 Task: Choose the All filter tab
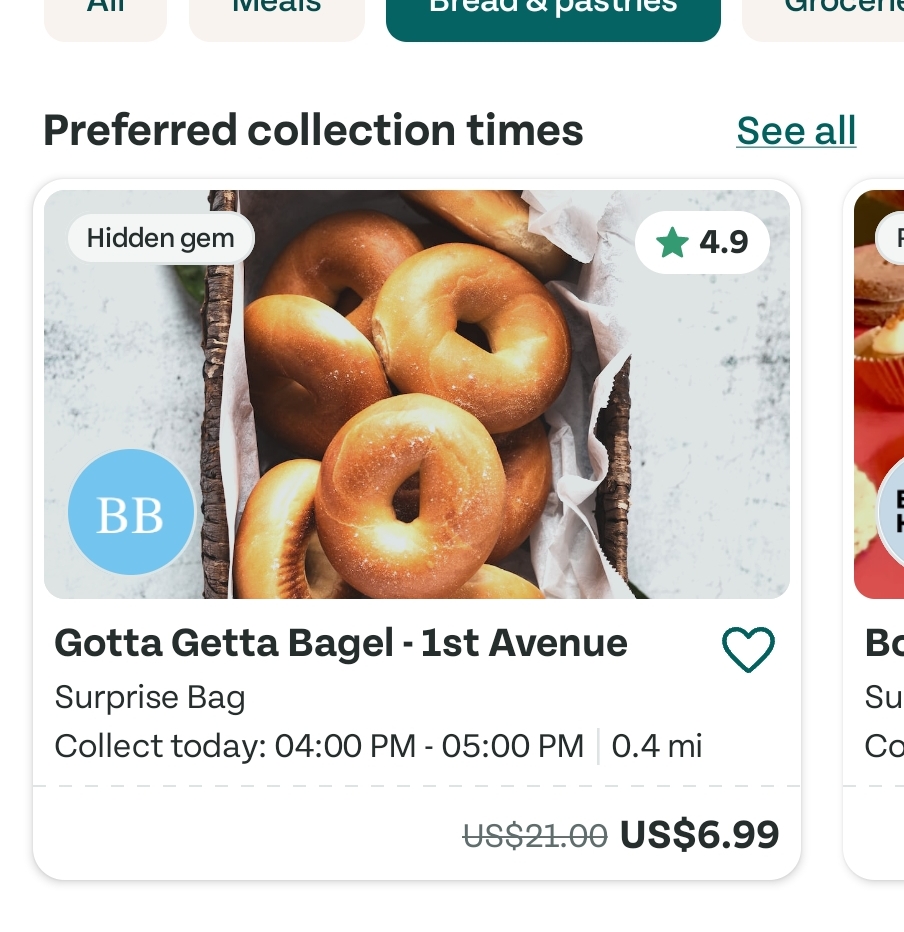point(105,13)
